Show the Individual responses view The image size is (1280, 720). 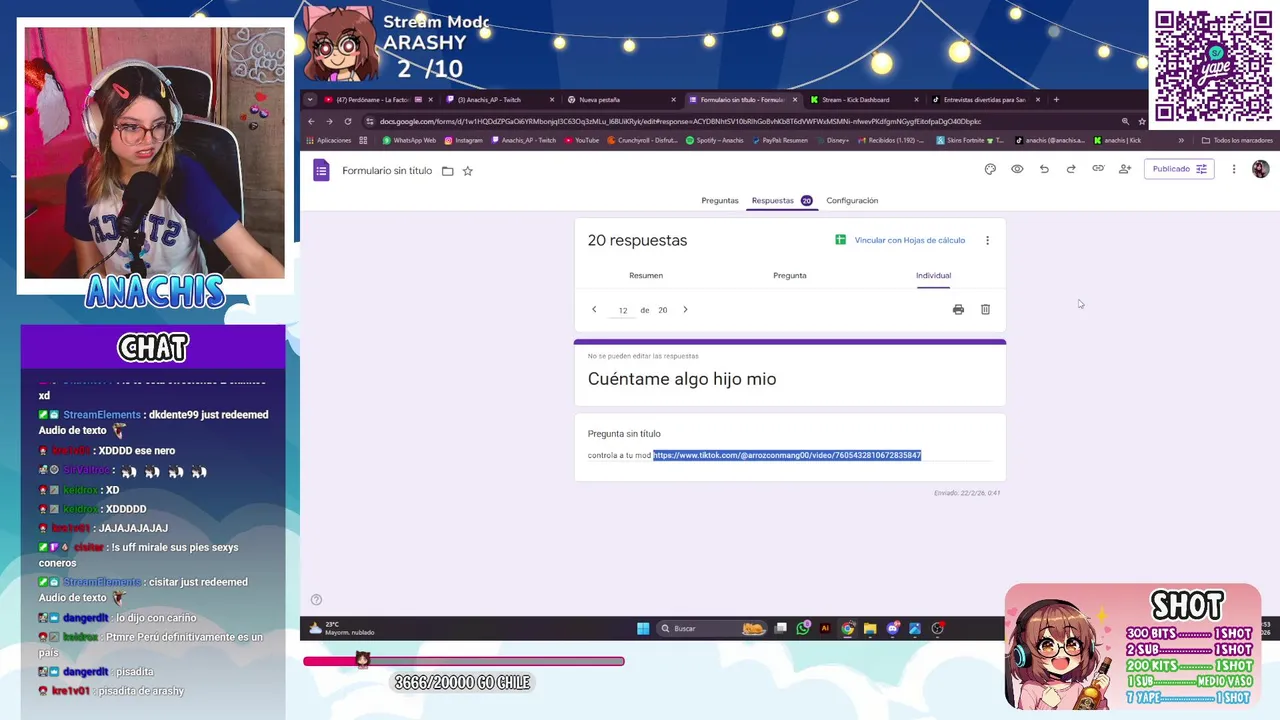pyautogui.click(x=933, y=276)
